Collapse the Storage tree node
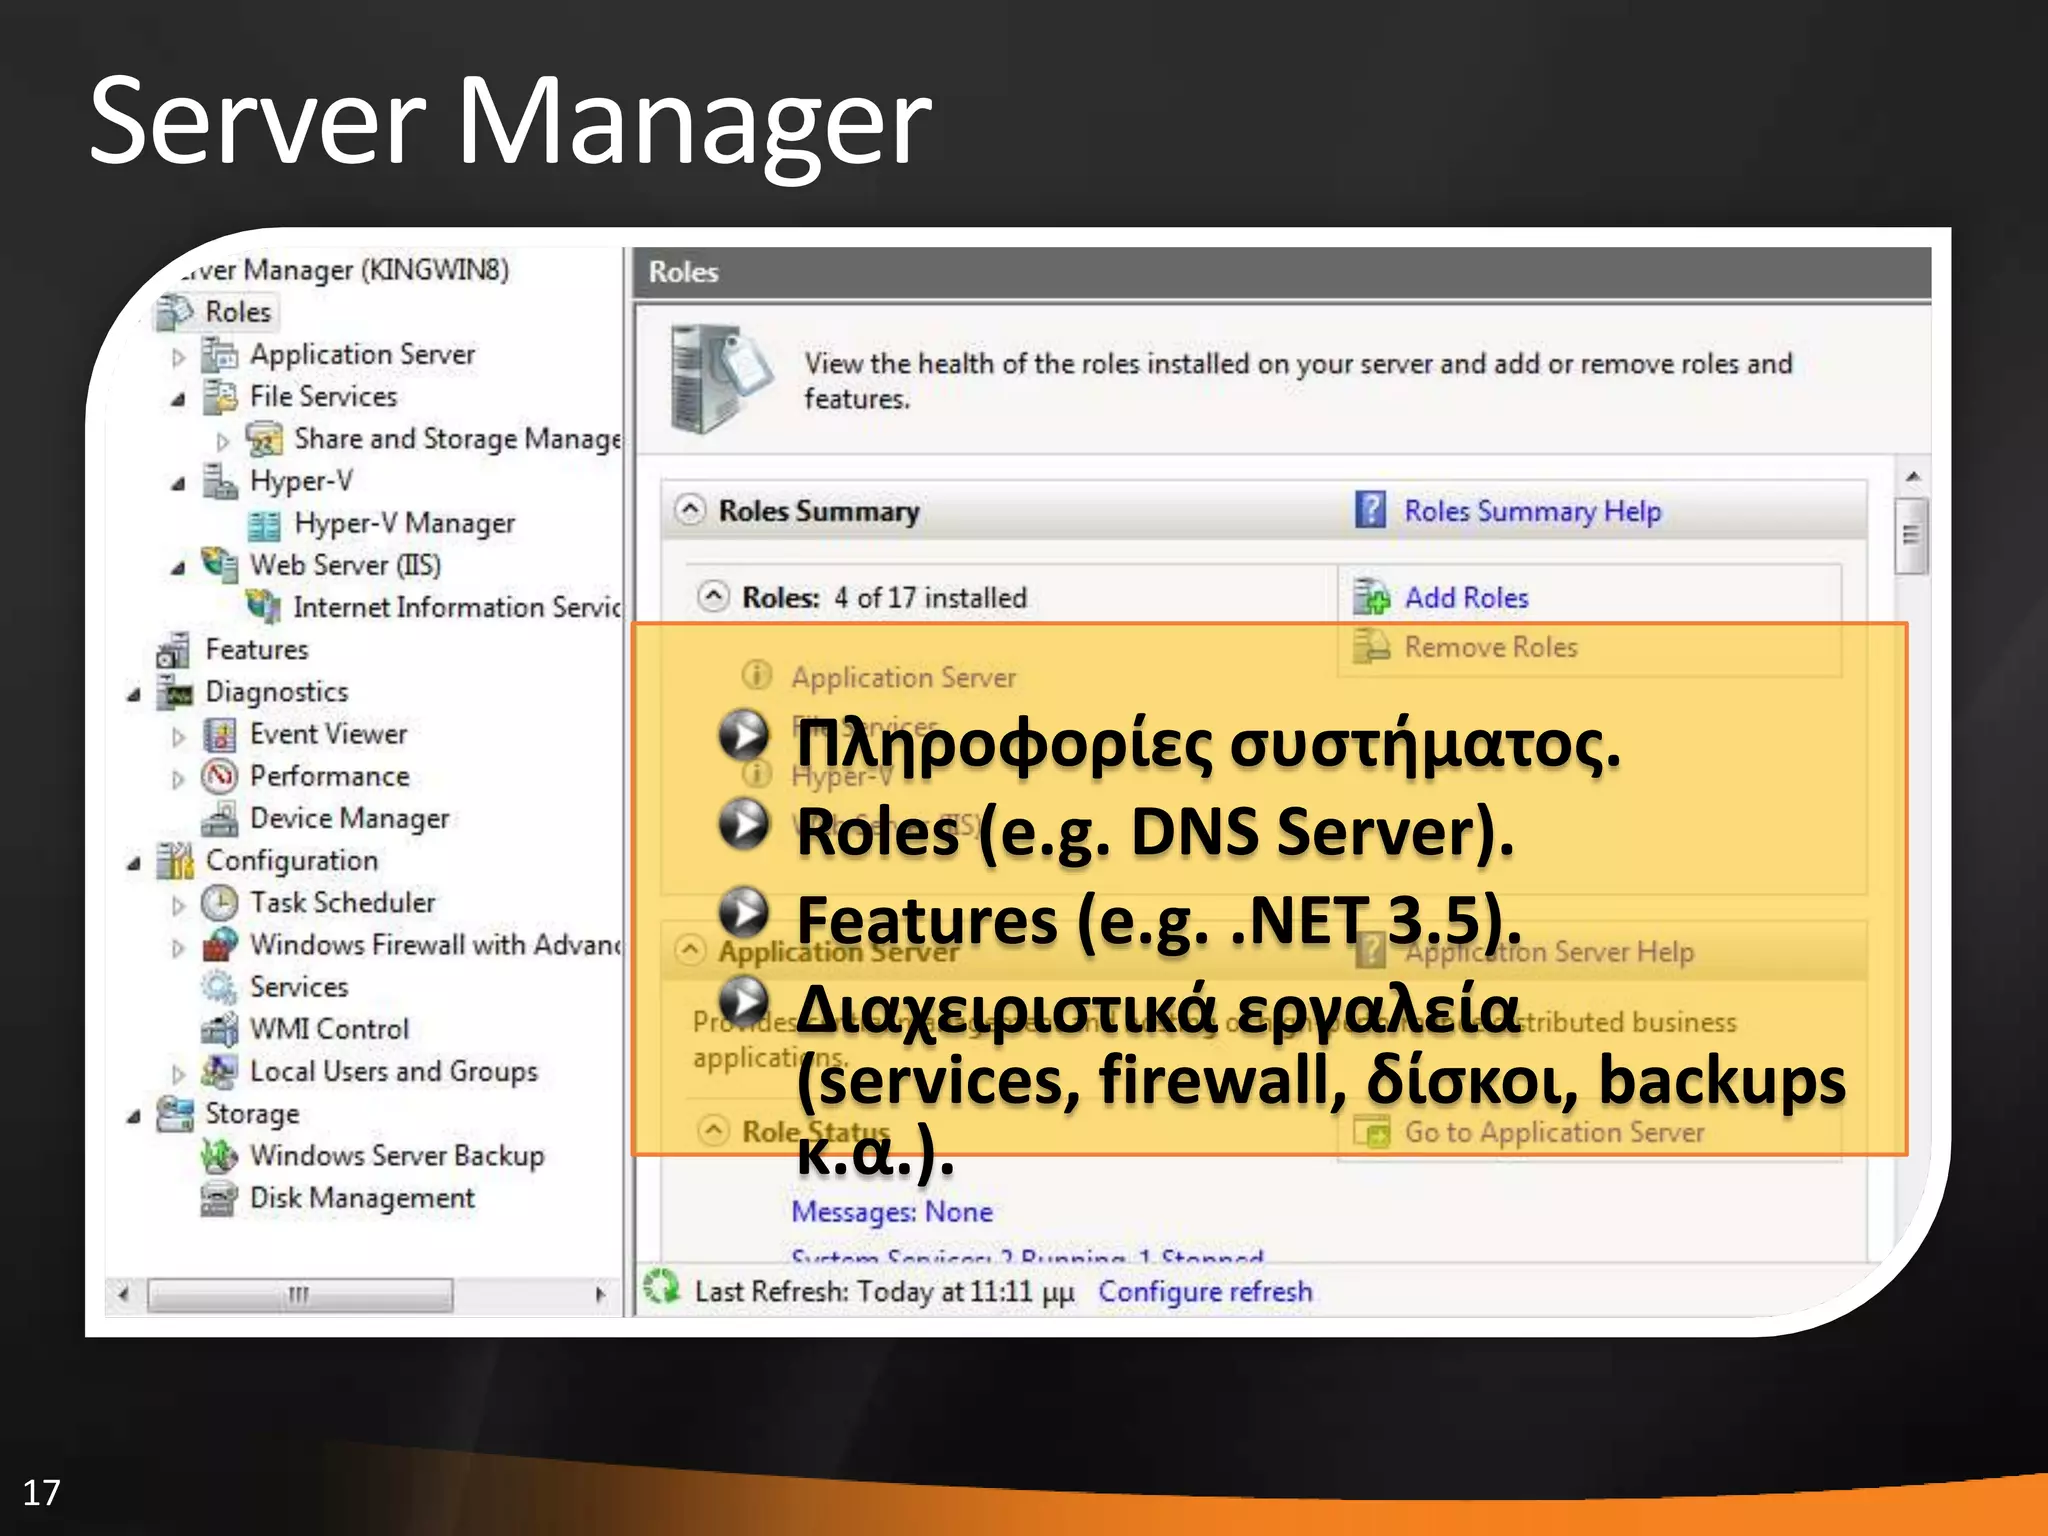The width and height of the screenshot is (2048, 1536). coord(134,1116)
